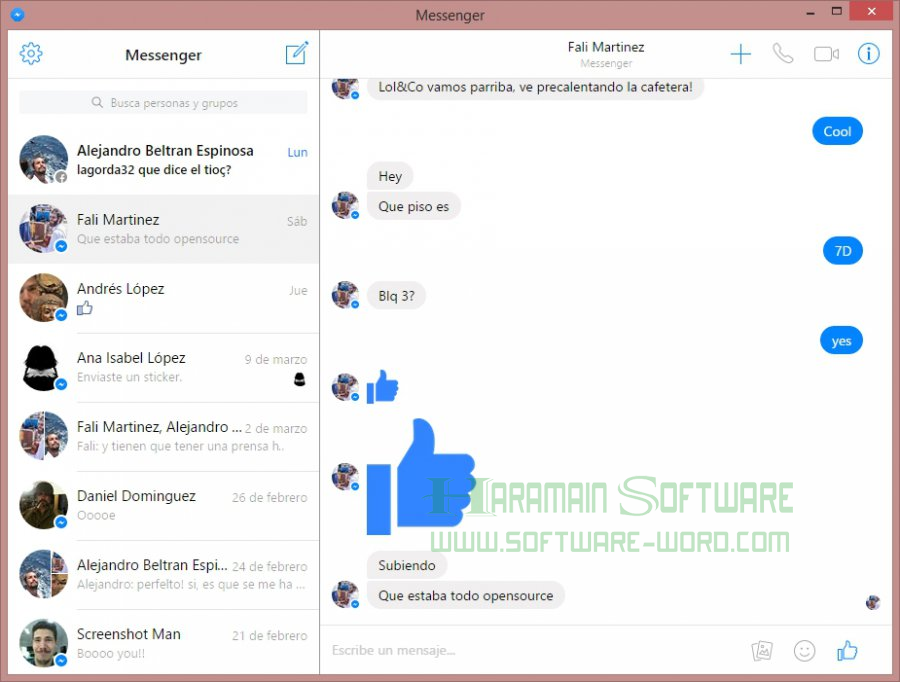The height and width of the screenshot is (682, 900).
Task: Click Screenshot Man's avatar
Action: point(44,643)
